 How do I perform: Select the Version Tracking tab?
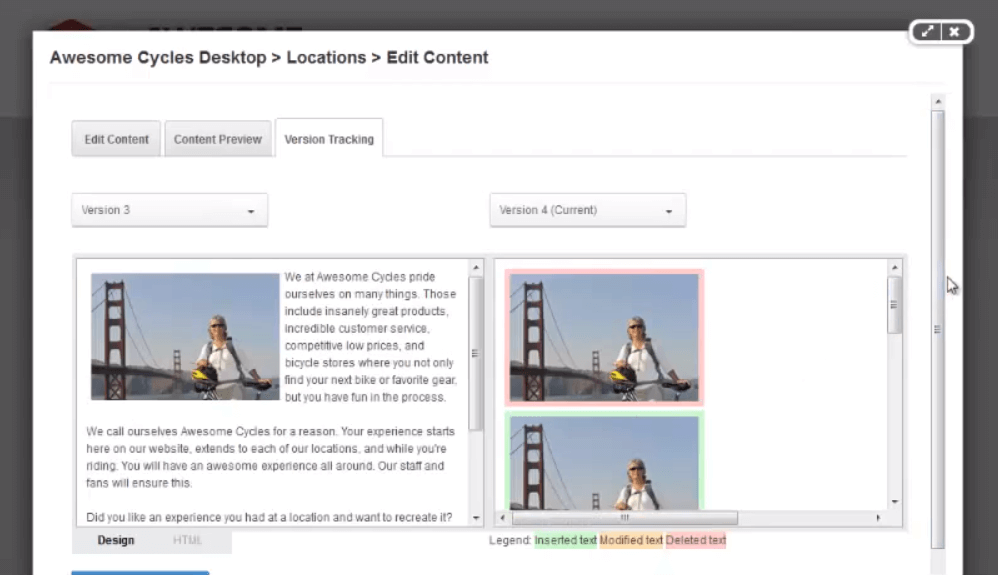pos(329,139)
